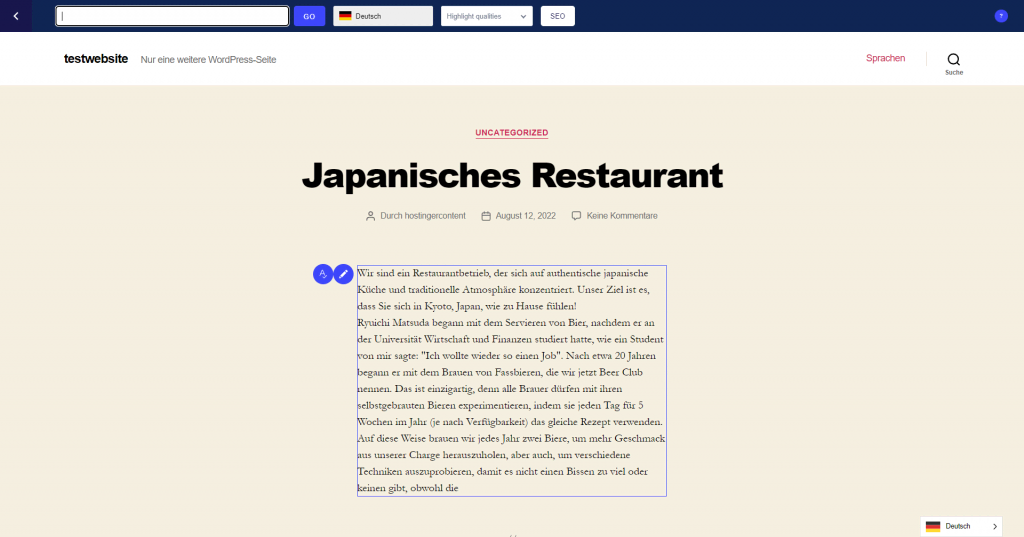Focus the URL input field in toolbar

pos(172,16)
